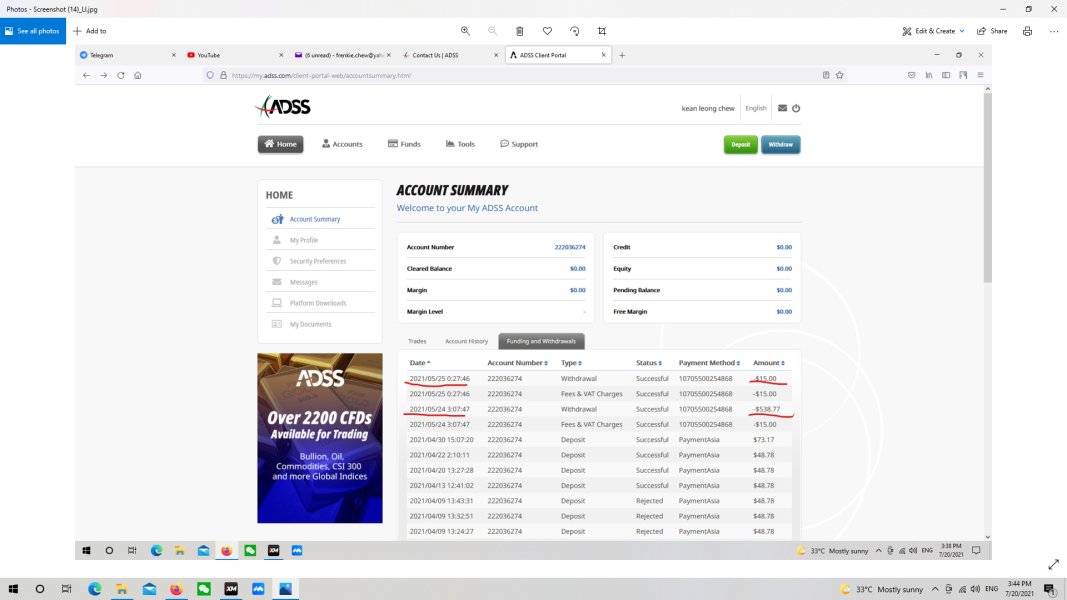Click account number 222036274 link in summary
The image size is (1067, 600).
point(570,247)
